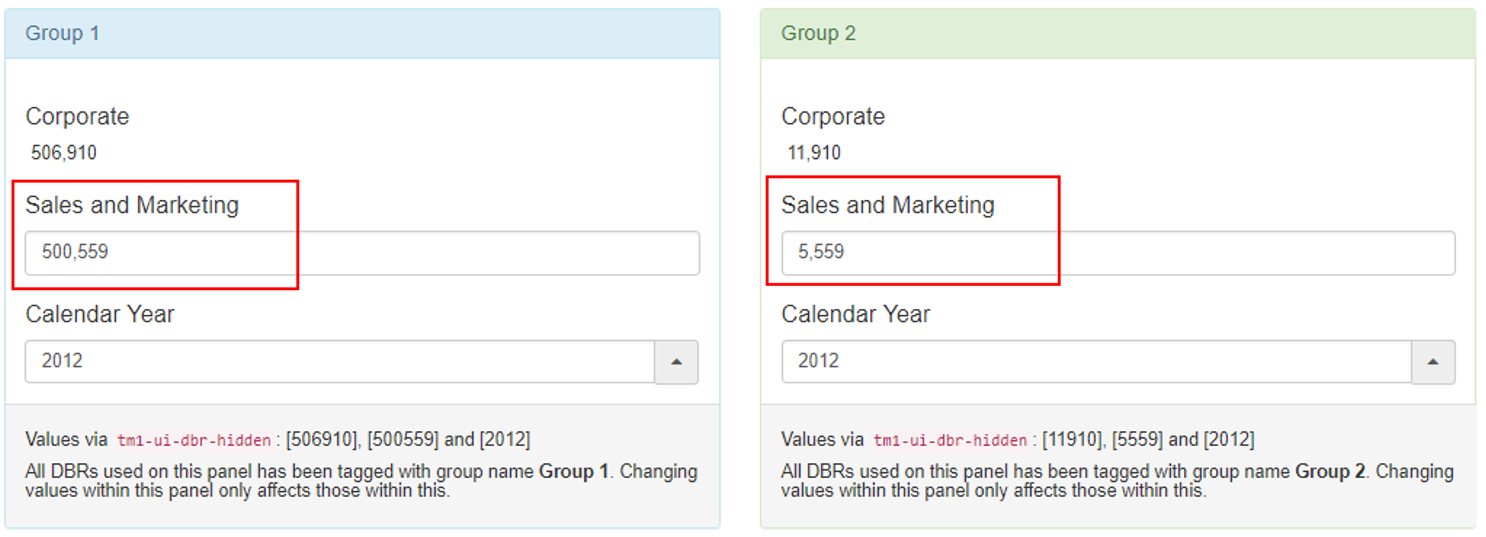Click the Corporate value 11,910

tap(814, 154)
